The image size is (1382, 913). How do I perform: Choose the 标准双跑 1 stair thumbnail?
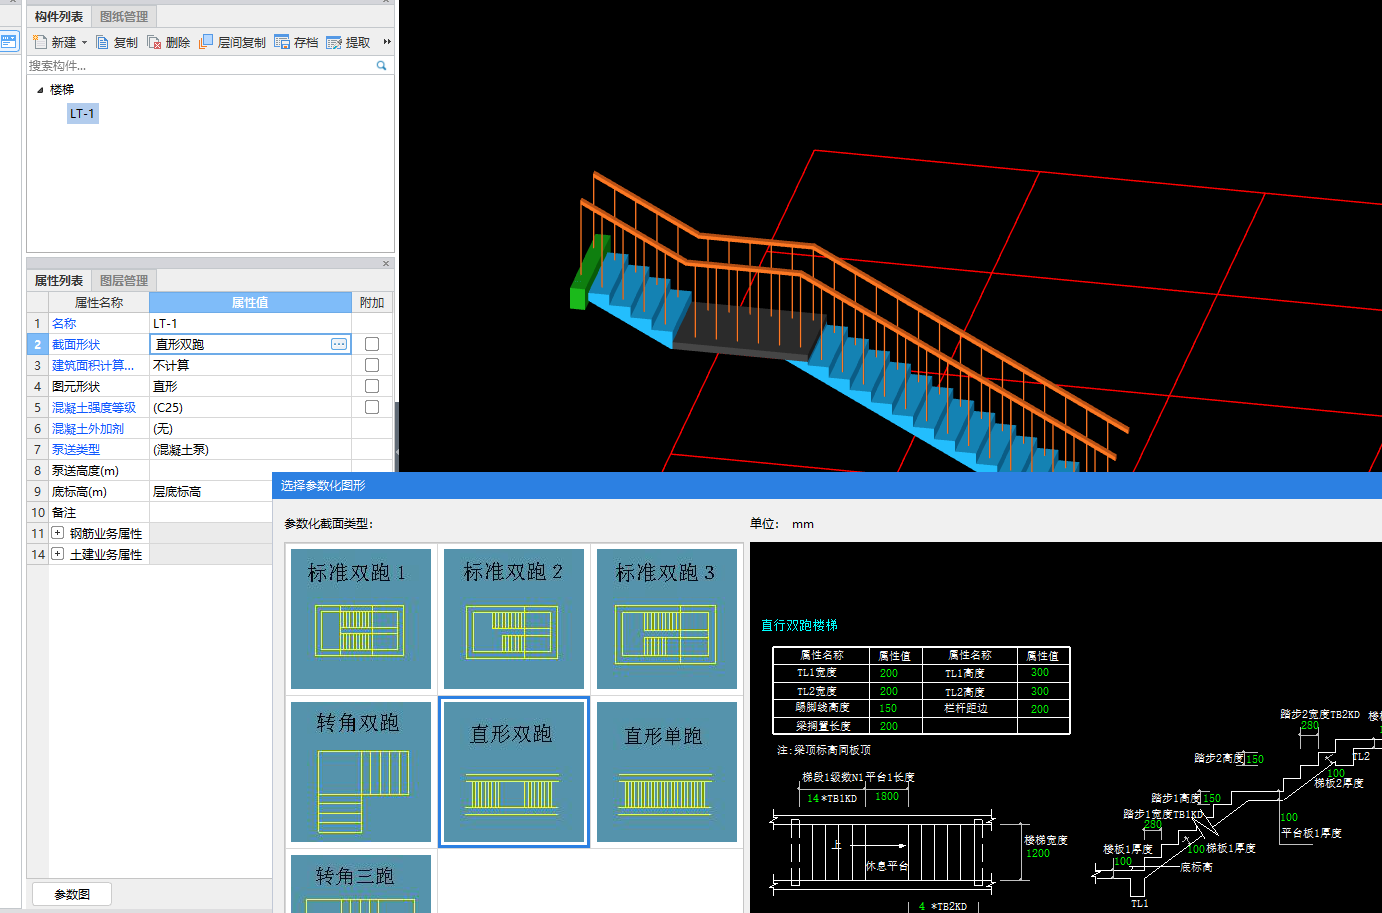[361, 618]
